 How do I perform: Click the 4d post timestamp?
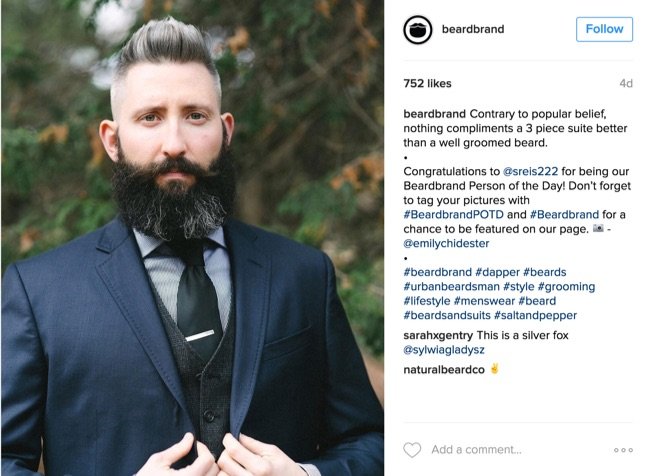(x=626, y=84)
